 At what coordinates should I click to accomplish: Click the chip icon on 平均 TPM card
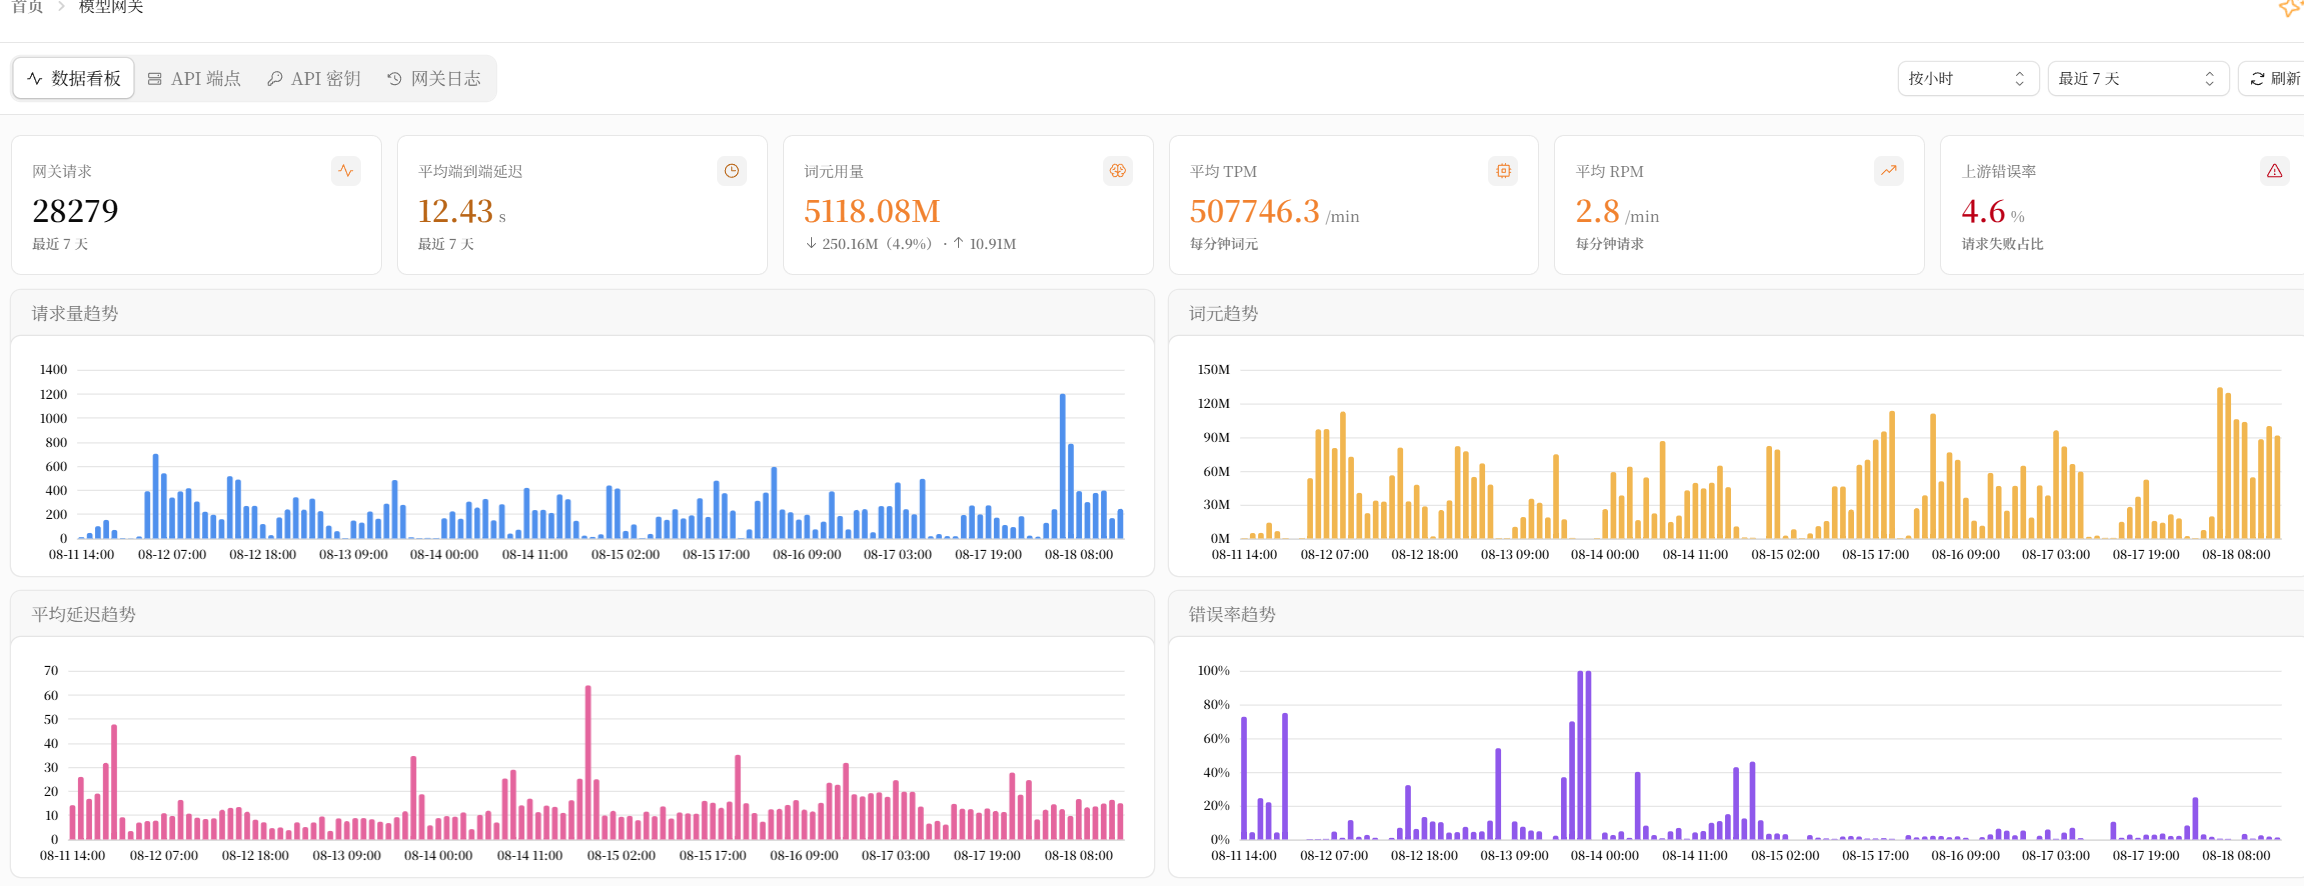[1503, 171]
